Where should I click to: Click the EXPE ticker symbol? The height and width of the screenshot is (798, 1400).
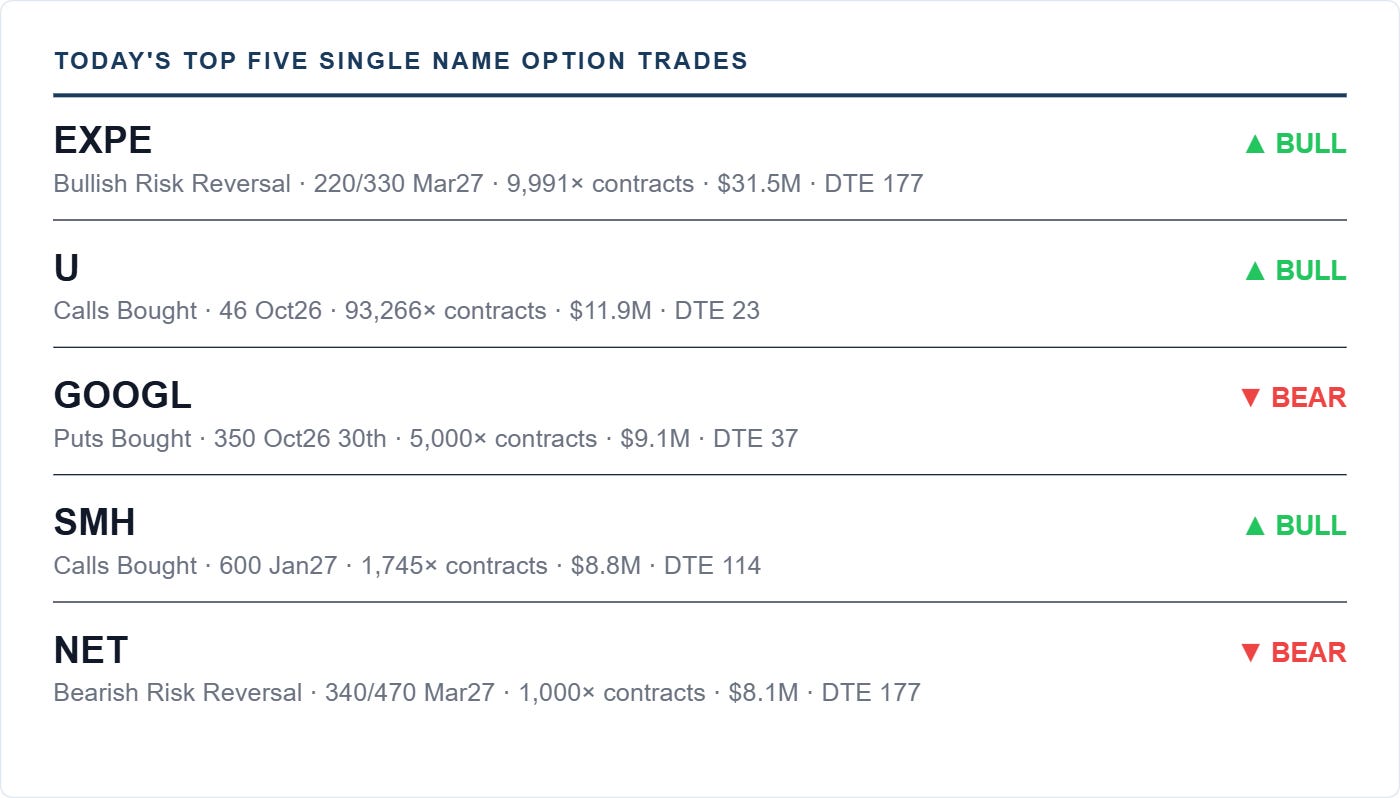(x=103, y=141)
